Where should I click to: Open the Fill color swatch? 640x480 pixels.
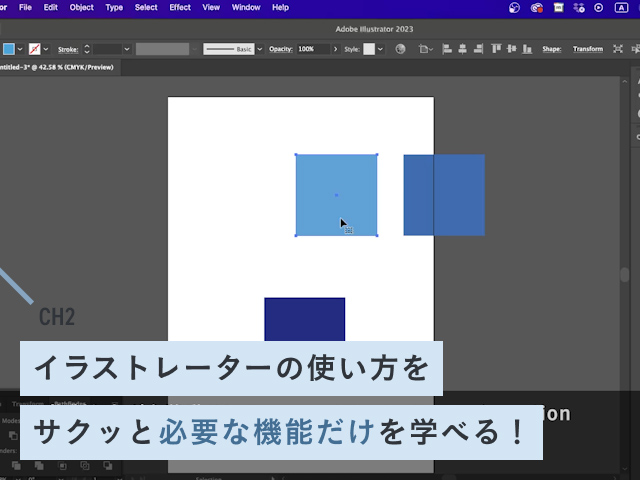point(9,49)
